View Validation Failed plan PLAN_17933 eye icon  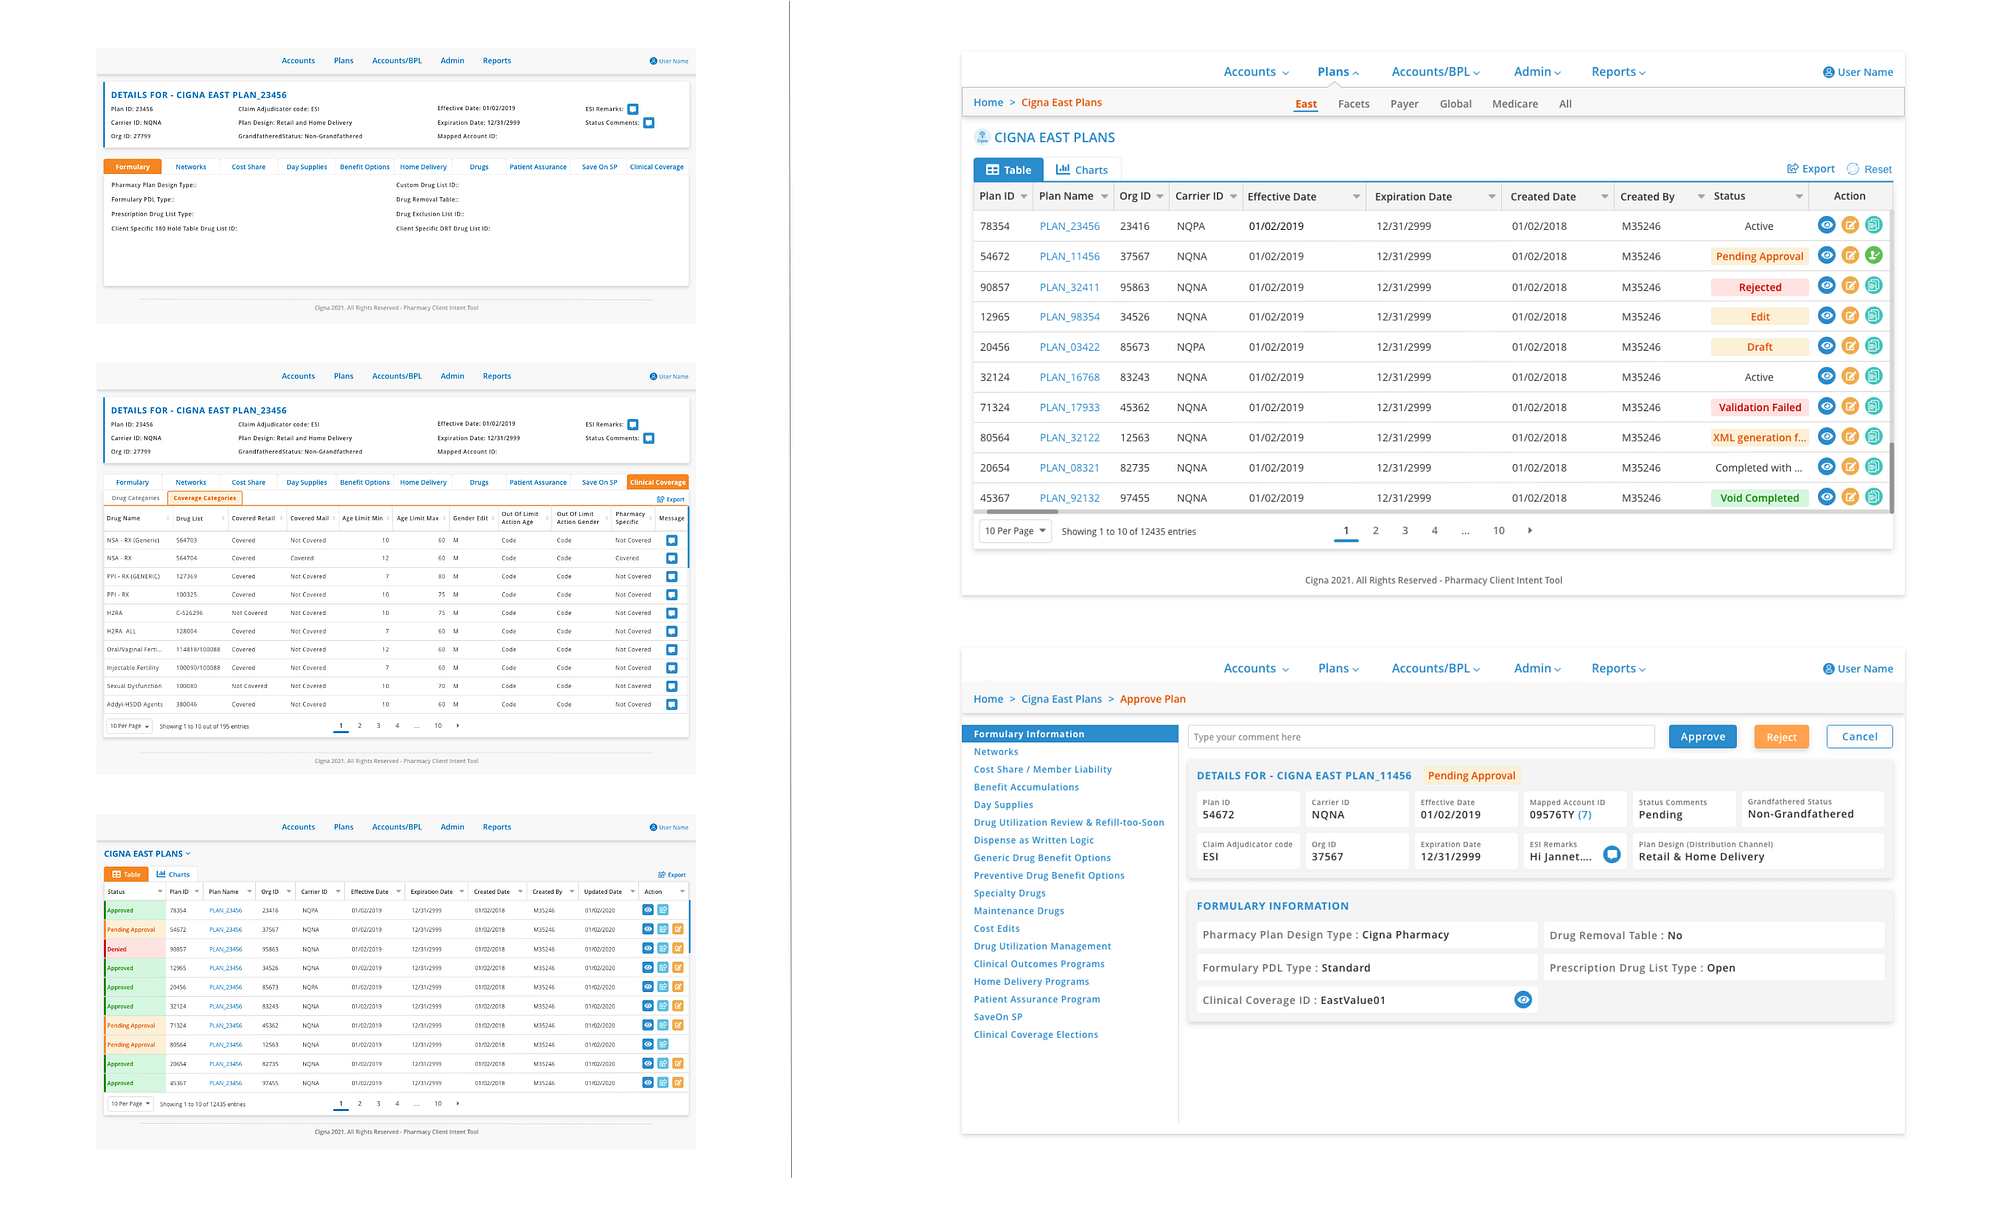1826,406
